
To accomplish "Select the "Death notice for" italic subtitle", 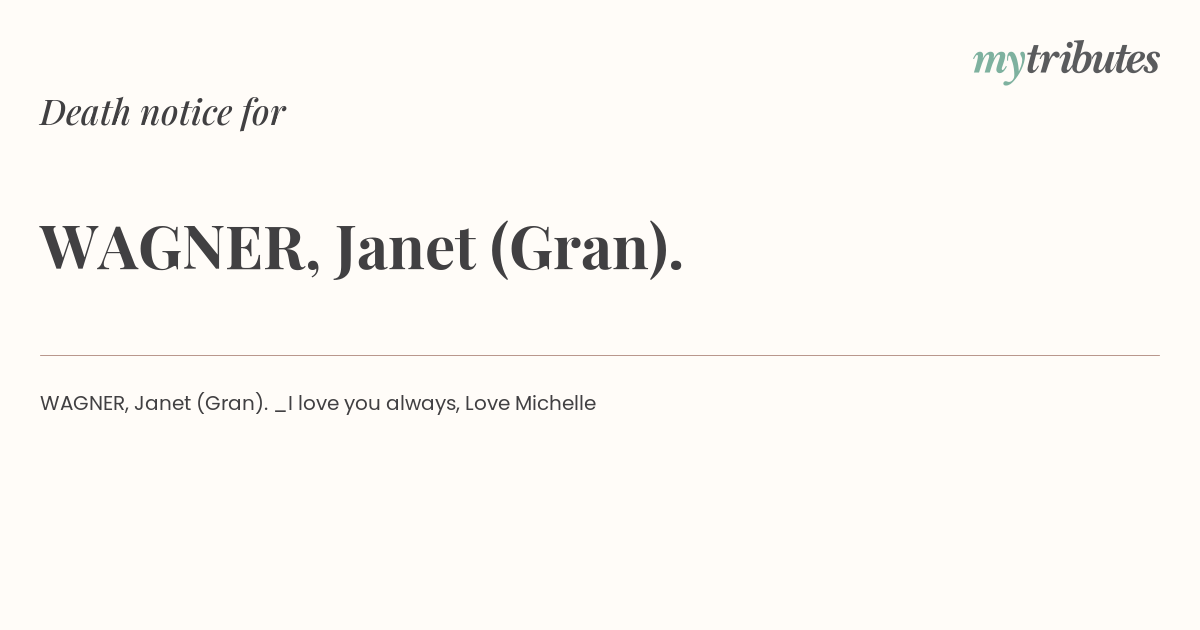I will click(163, 112).
